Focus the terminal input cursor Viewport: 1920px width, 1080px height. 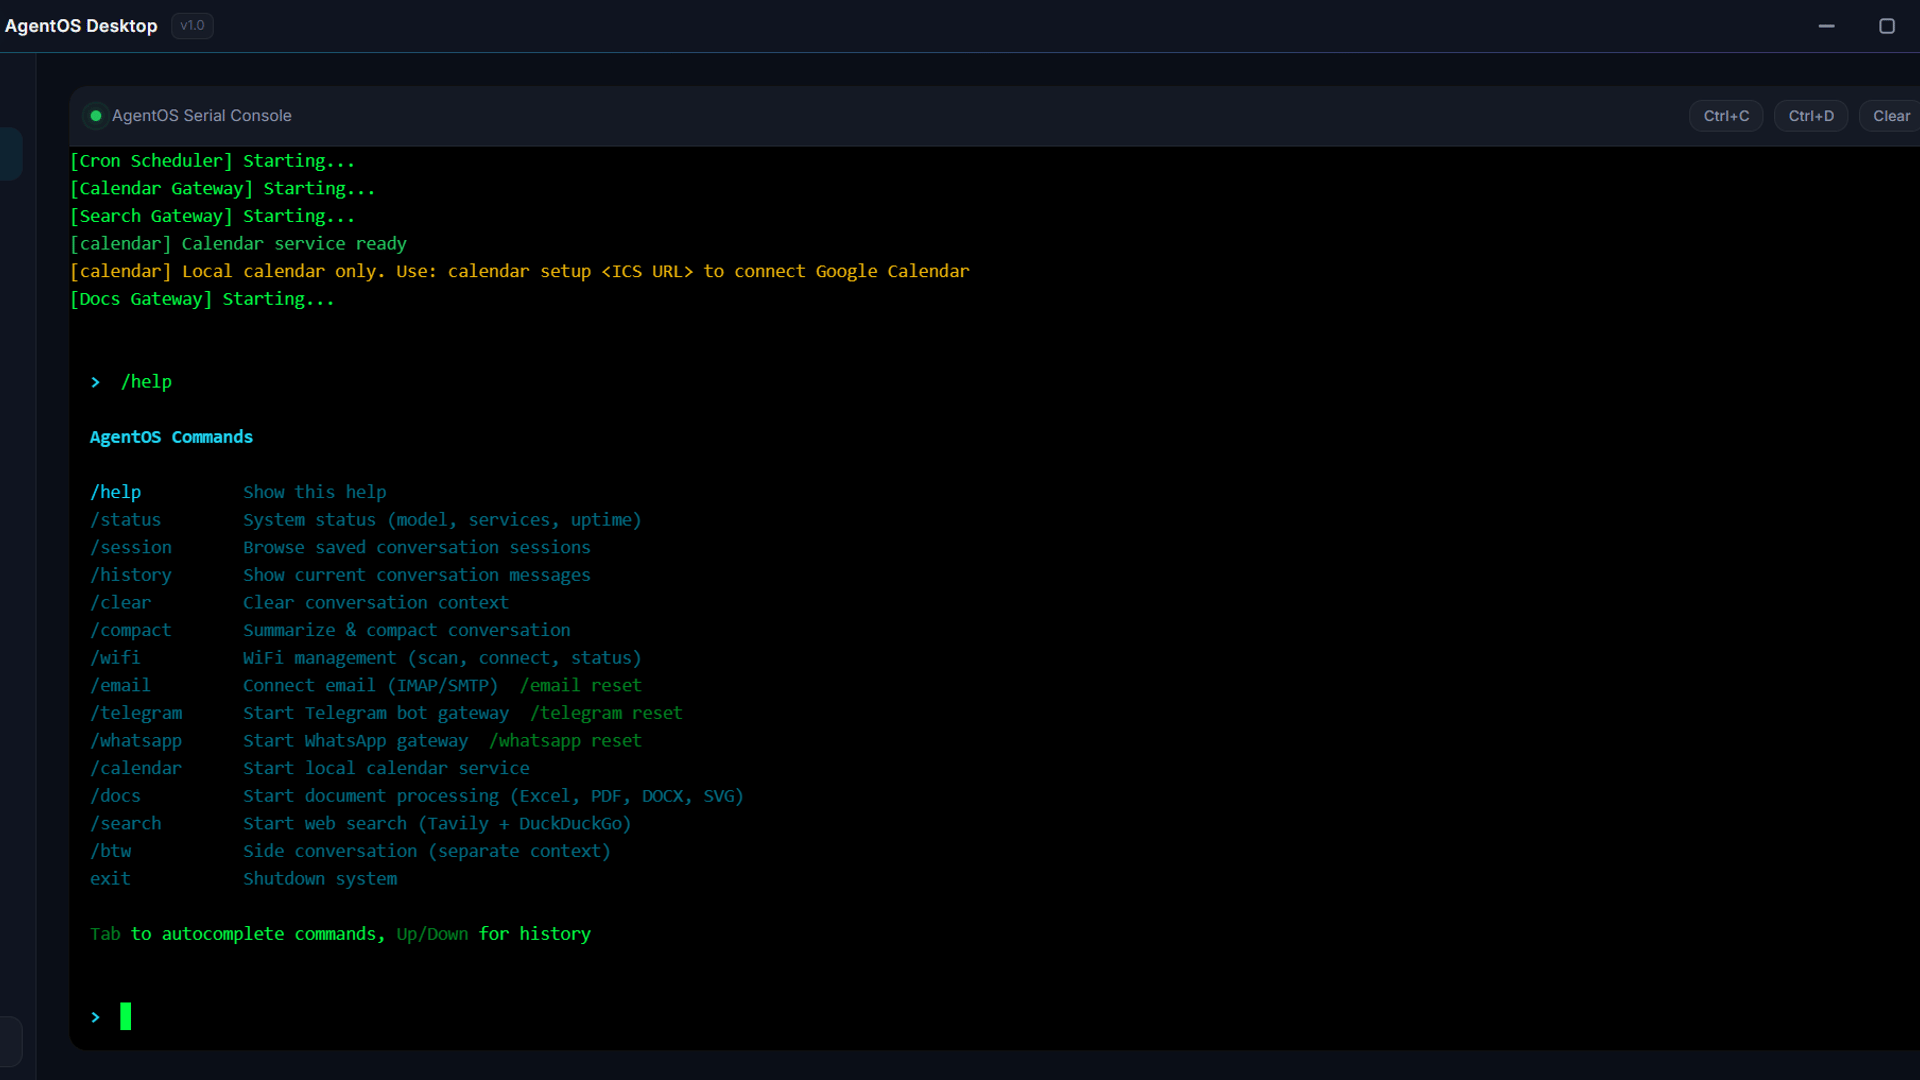coord(126,1017)
